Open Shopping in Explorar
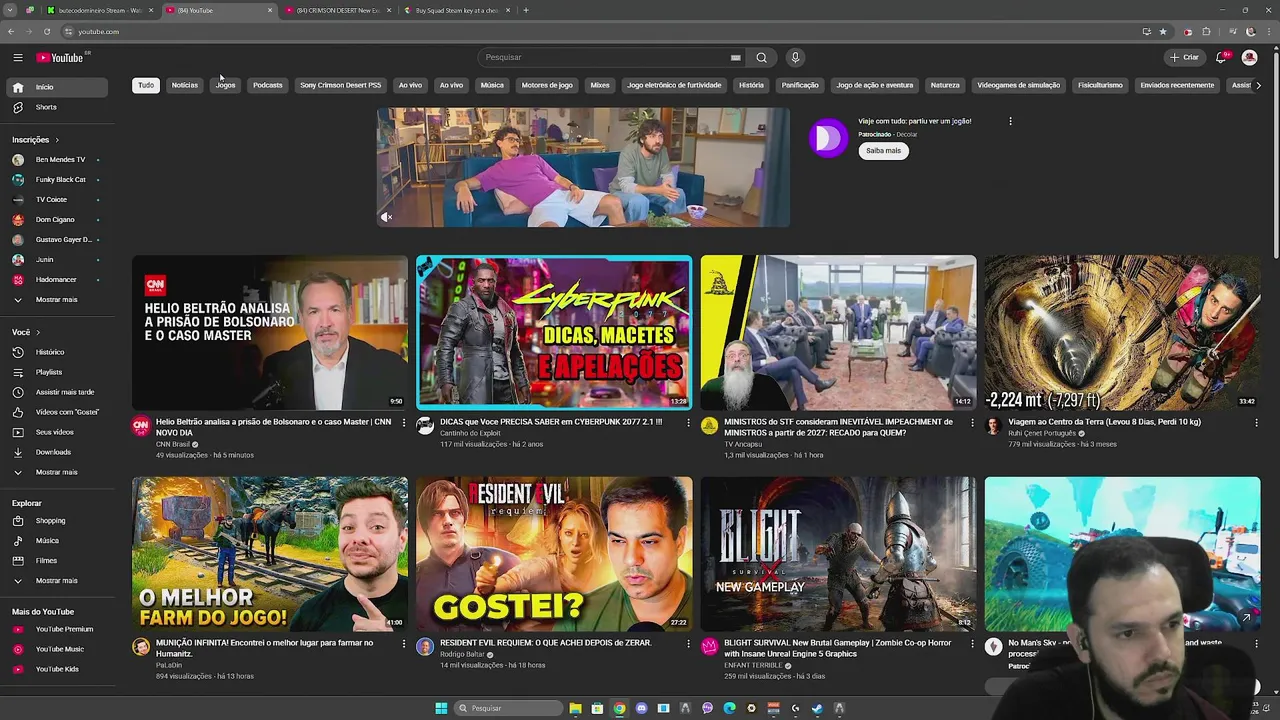 [55, 520]
